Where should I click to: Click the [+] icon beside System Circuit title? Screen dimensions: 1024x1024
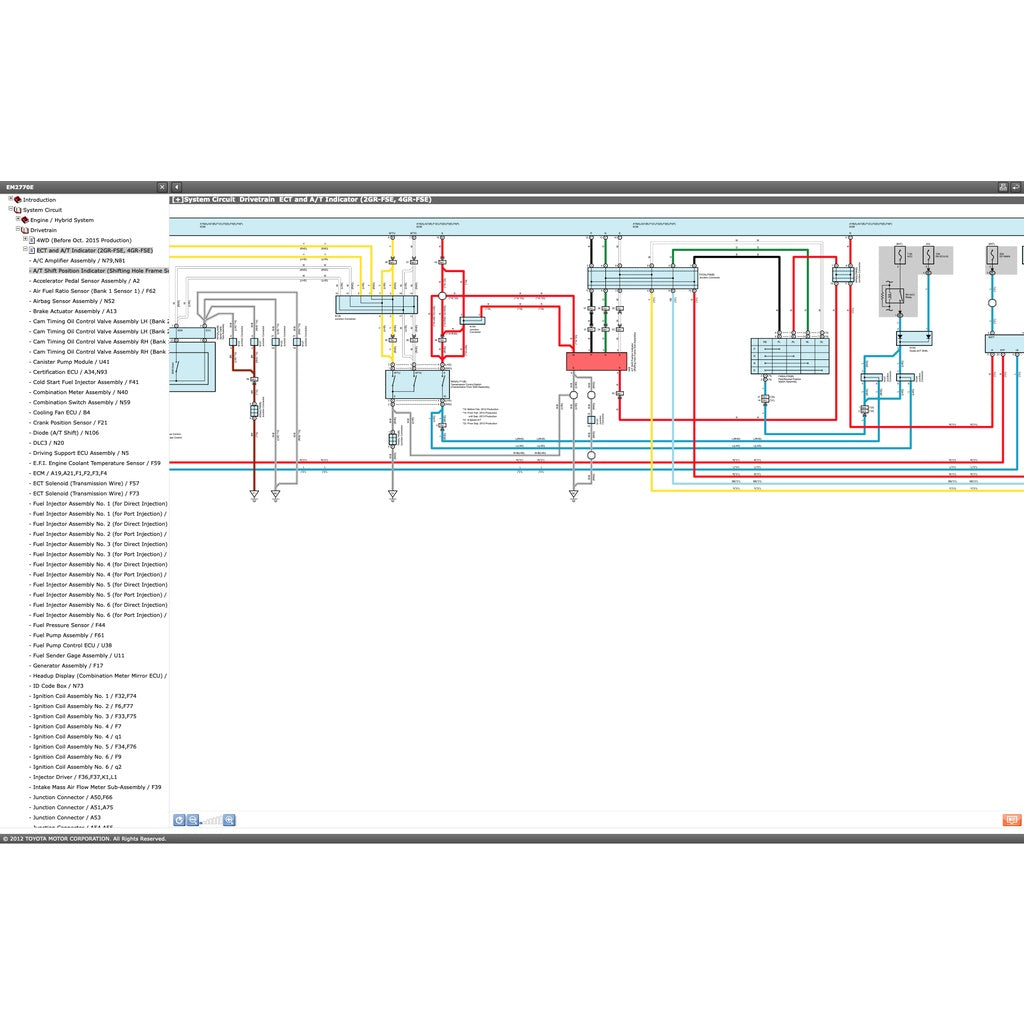coord(177,200)
